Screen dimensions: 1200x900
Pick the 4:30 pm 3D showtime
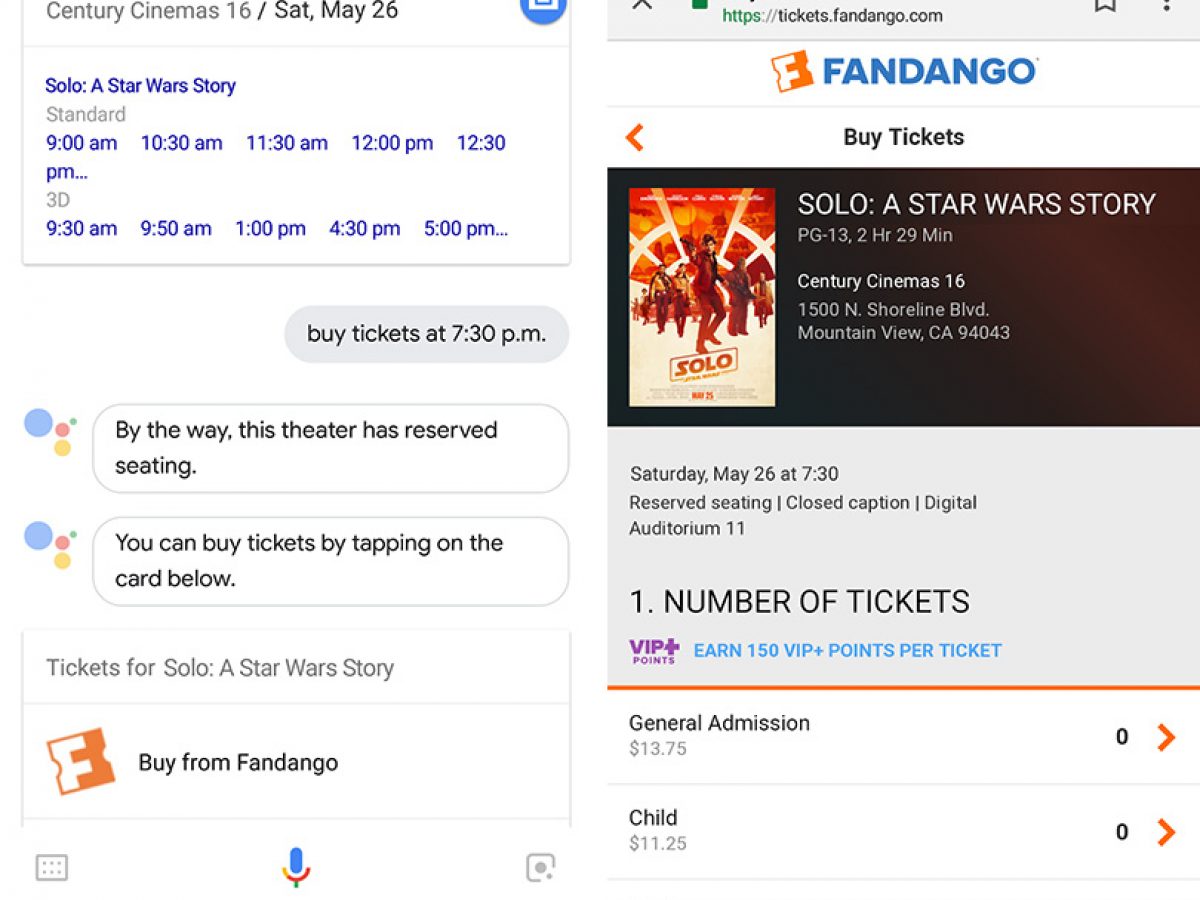(x=364, y=228)
